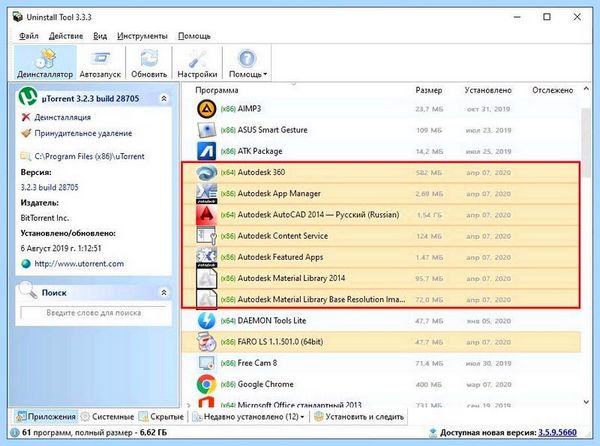Click the search field Введите слово для поиска

pyautogui.click(x=94, y=313)
